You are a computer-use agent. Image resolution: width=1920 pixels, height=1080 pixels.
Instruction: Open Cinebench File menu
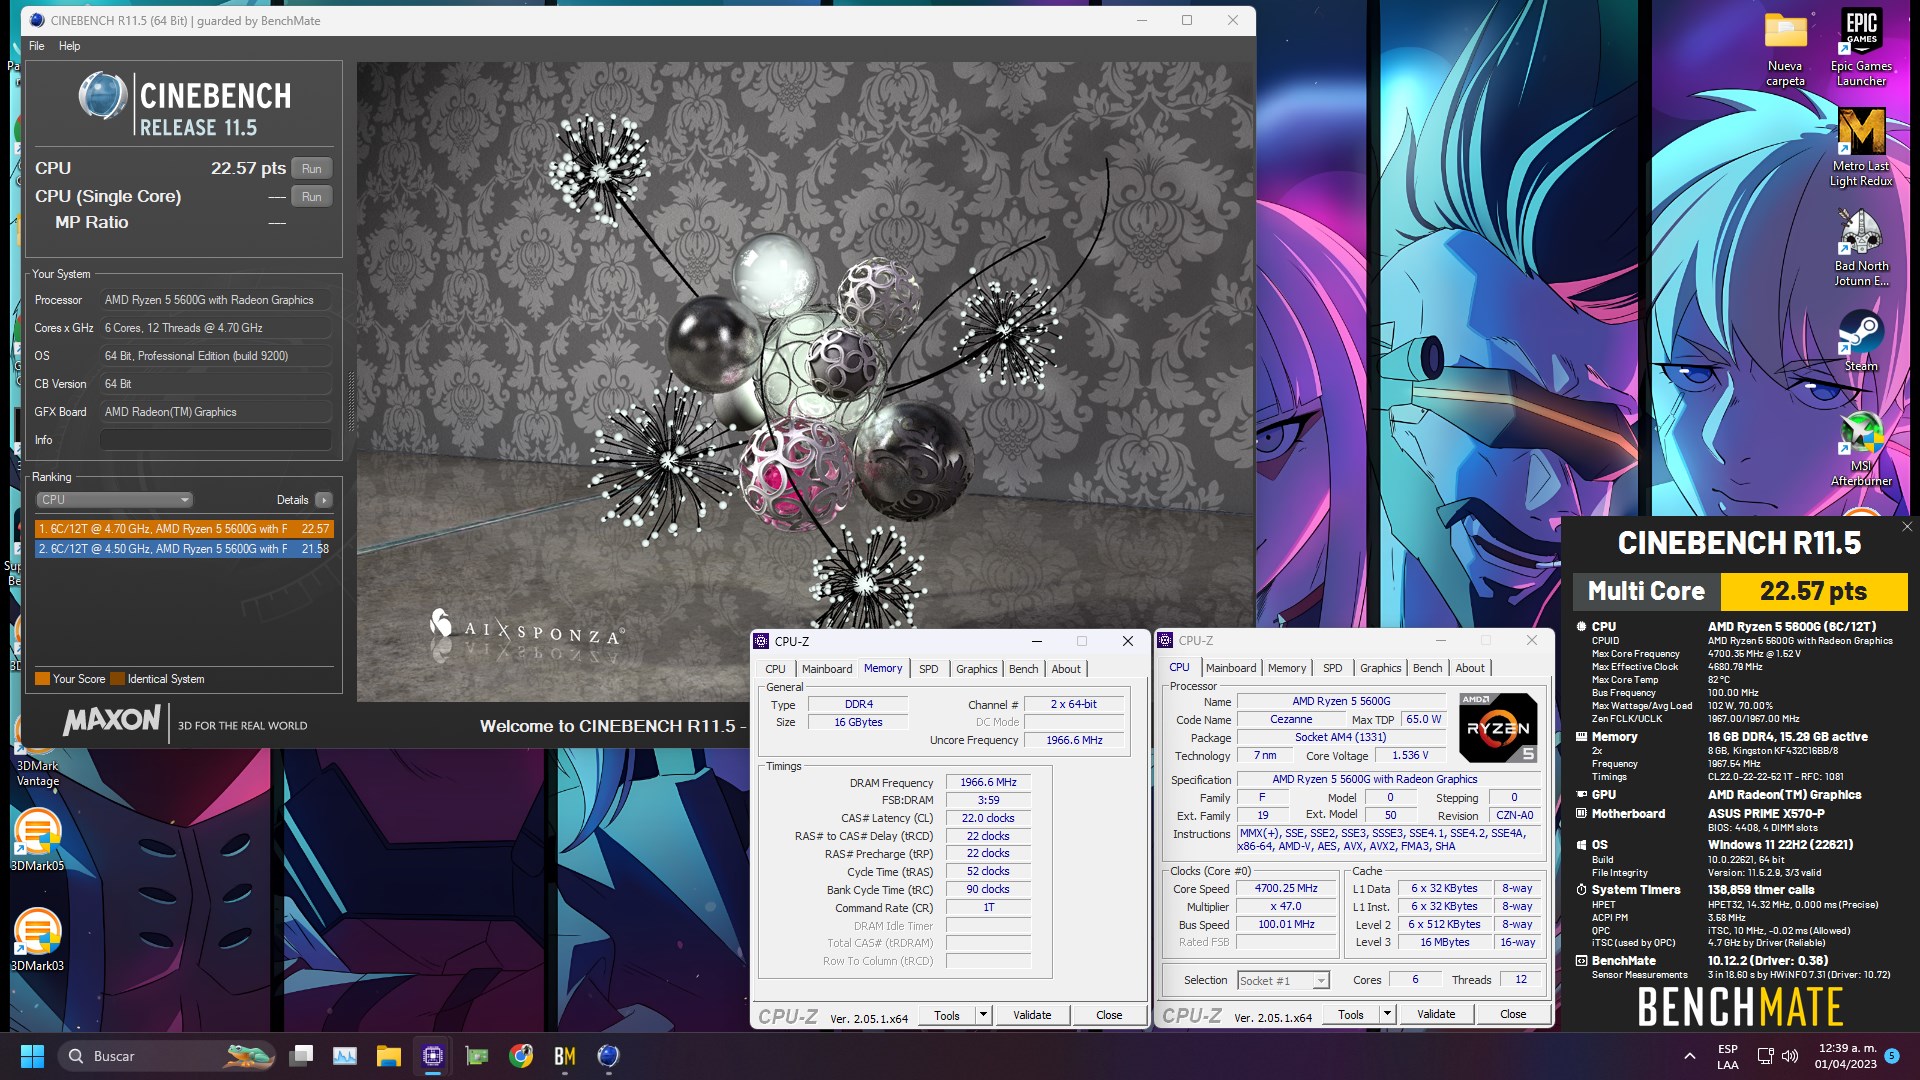coord(37,46)
